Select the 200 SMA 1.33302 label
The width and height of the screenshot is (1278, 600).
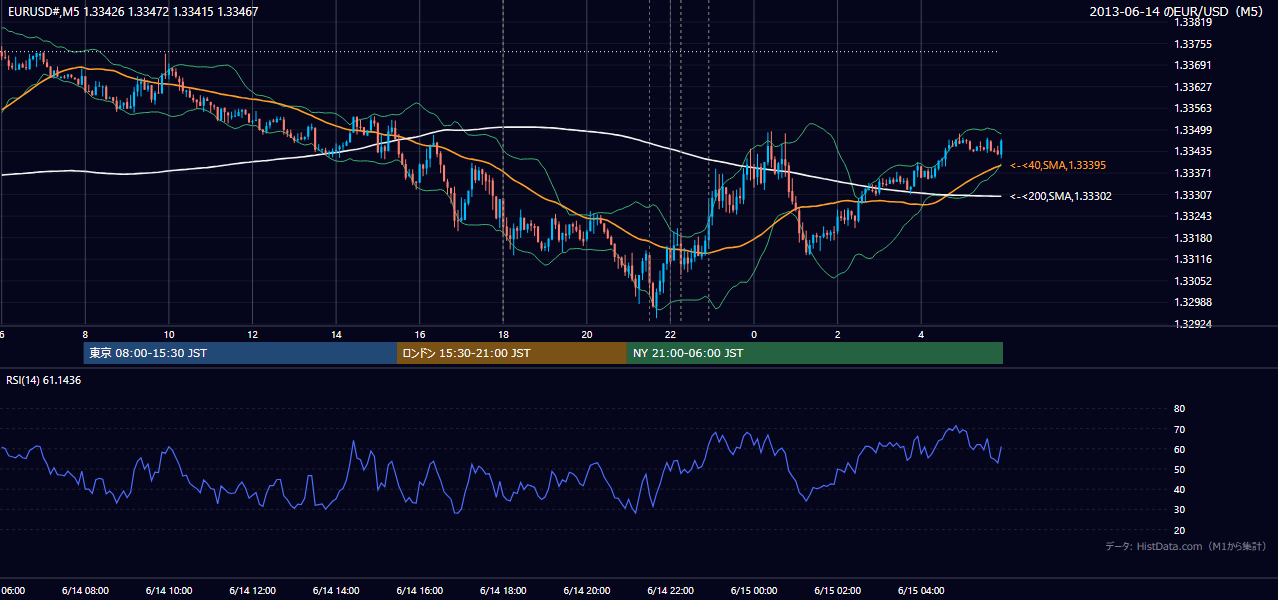[1061, 196]
